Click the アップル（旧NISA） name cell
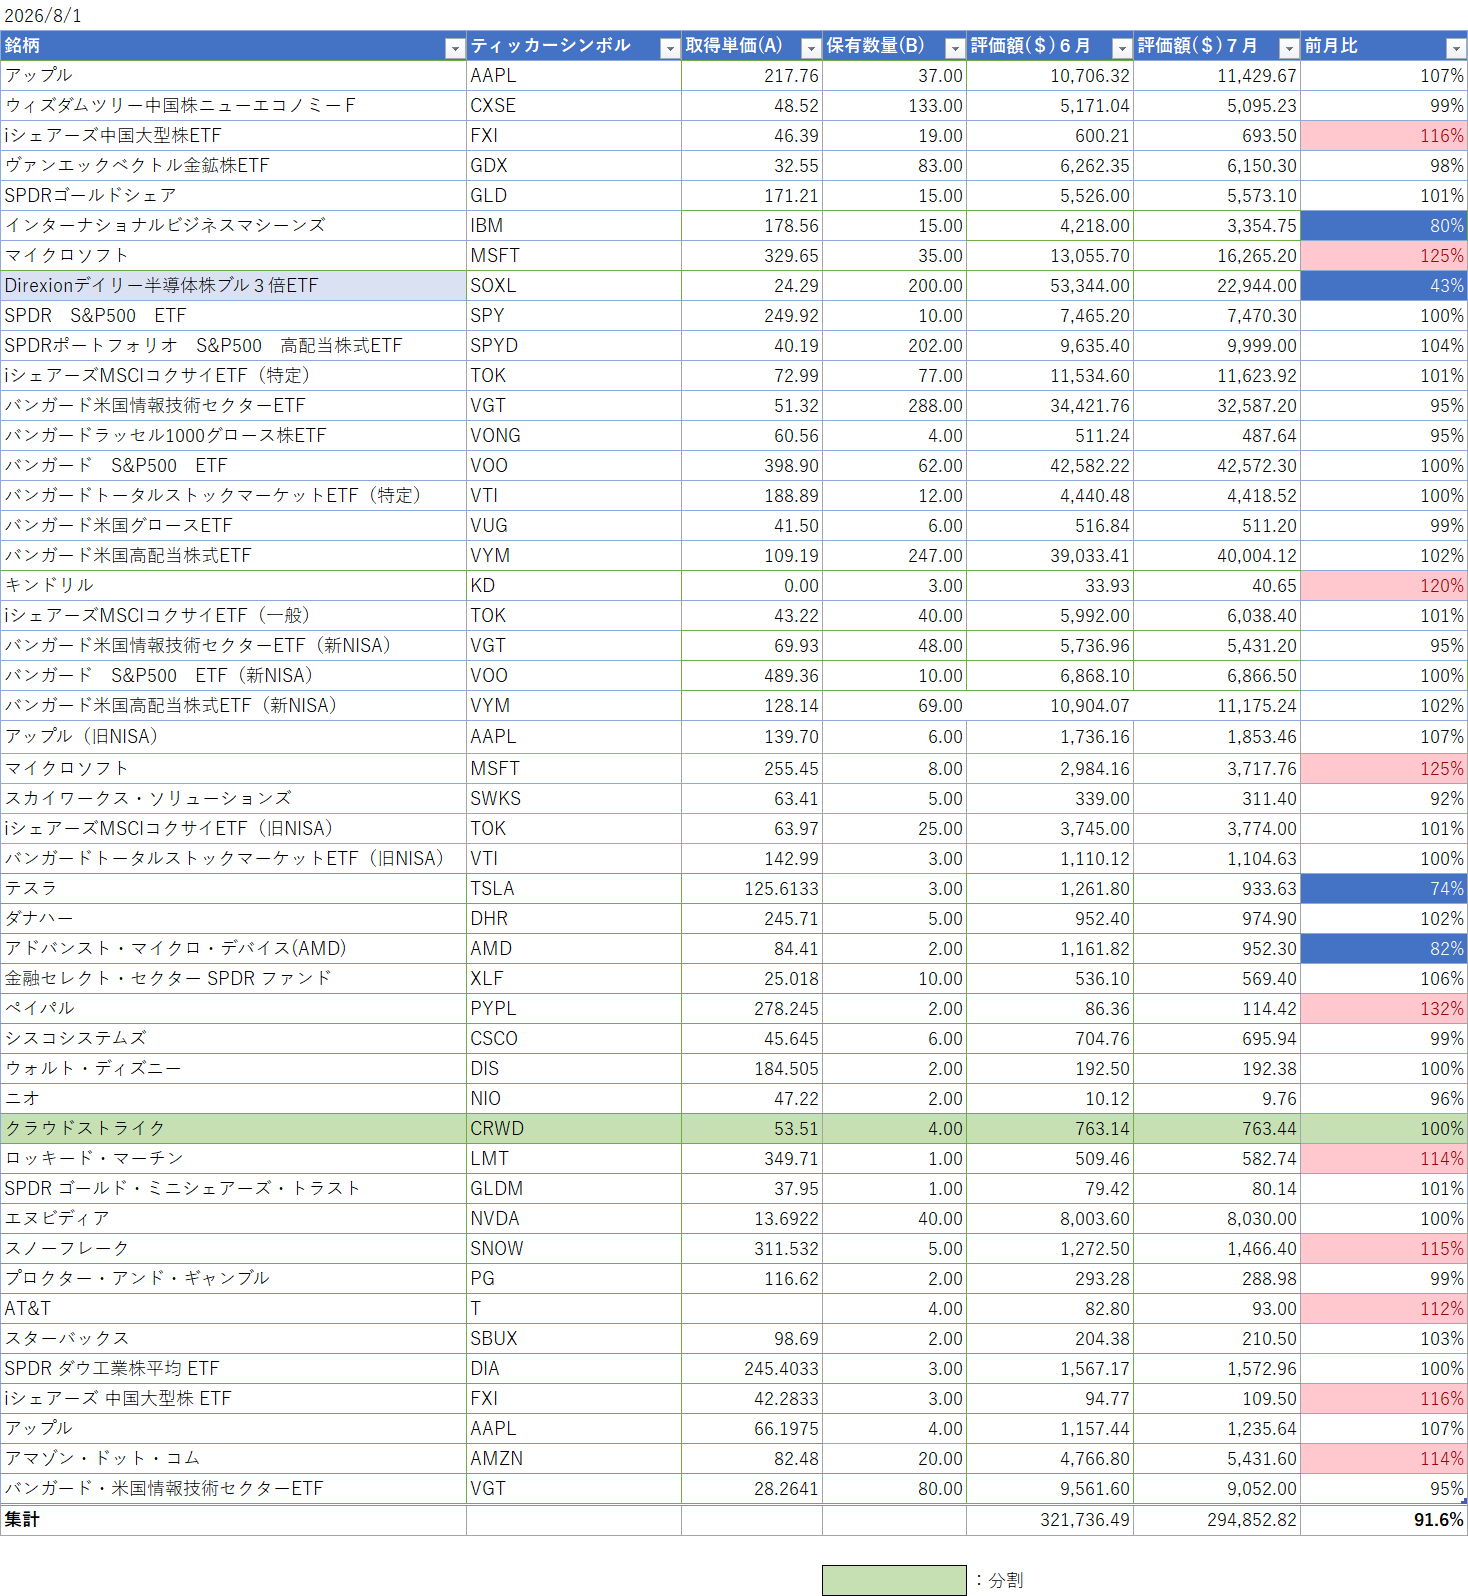1468x1596 pixels. 234,736
